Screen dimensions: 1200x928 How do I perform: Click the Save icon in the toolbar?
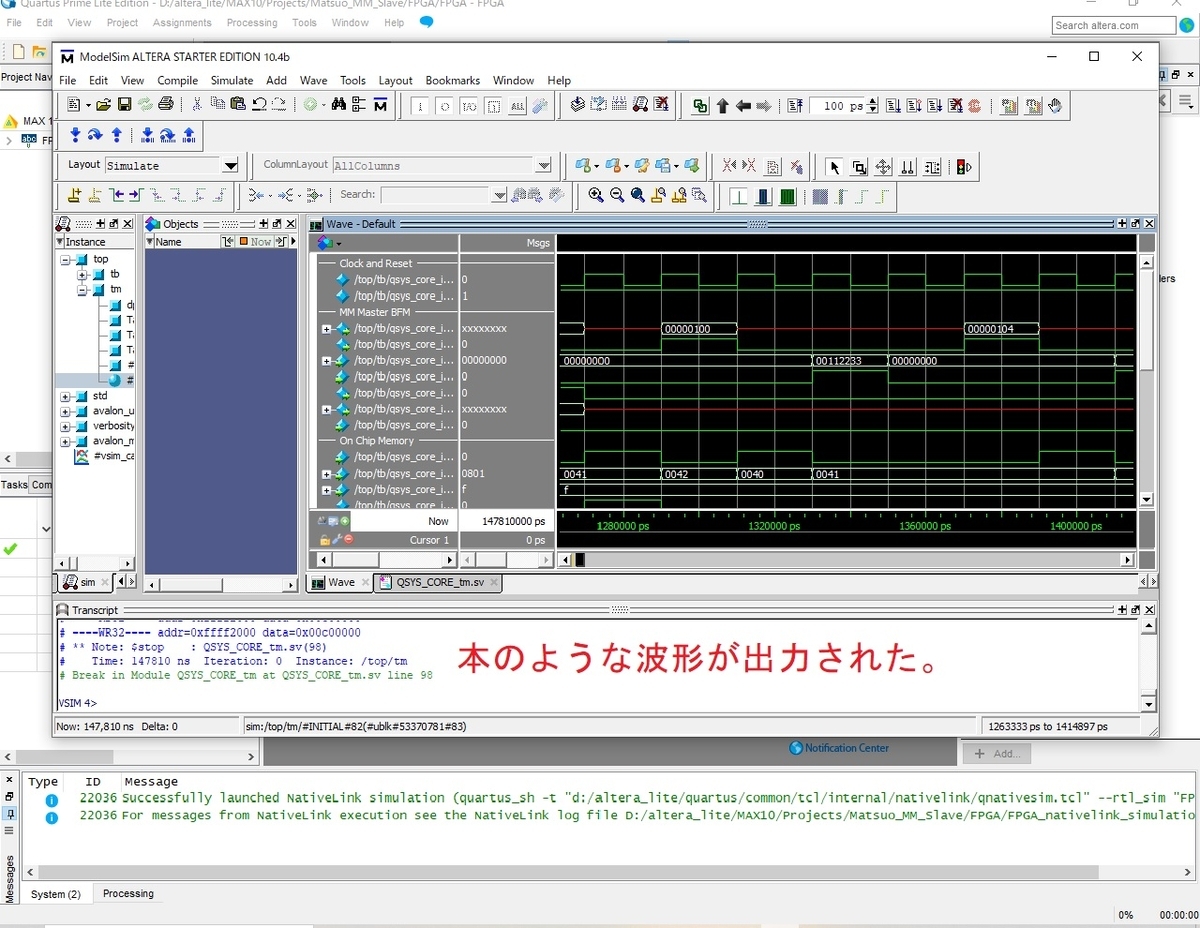click(125, 104)
